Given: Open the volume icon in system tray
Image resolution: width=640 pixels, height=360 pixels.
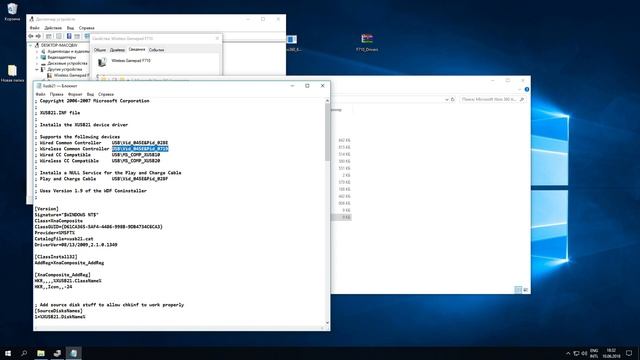Looking at the screenshot, I should [x=584, y=353].
